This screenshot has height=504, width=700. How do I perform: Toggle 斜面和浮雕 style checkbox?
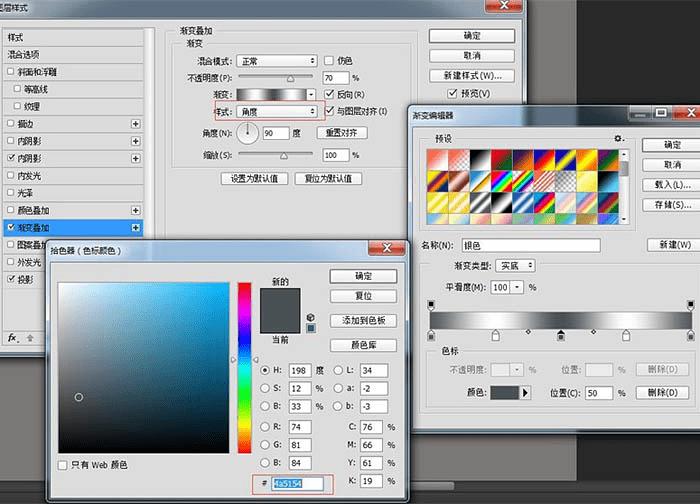(x=11, y=71)
